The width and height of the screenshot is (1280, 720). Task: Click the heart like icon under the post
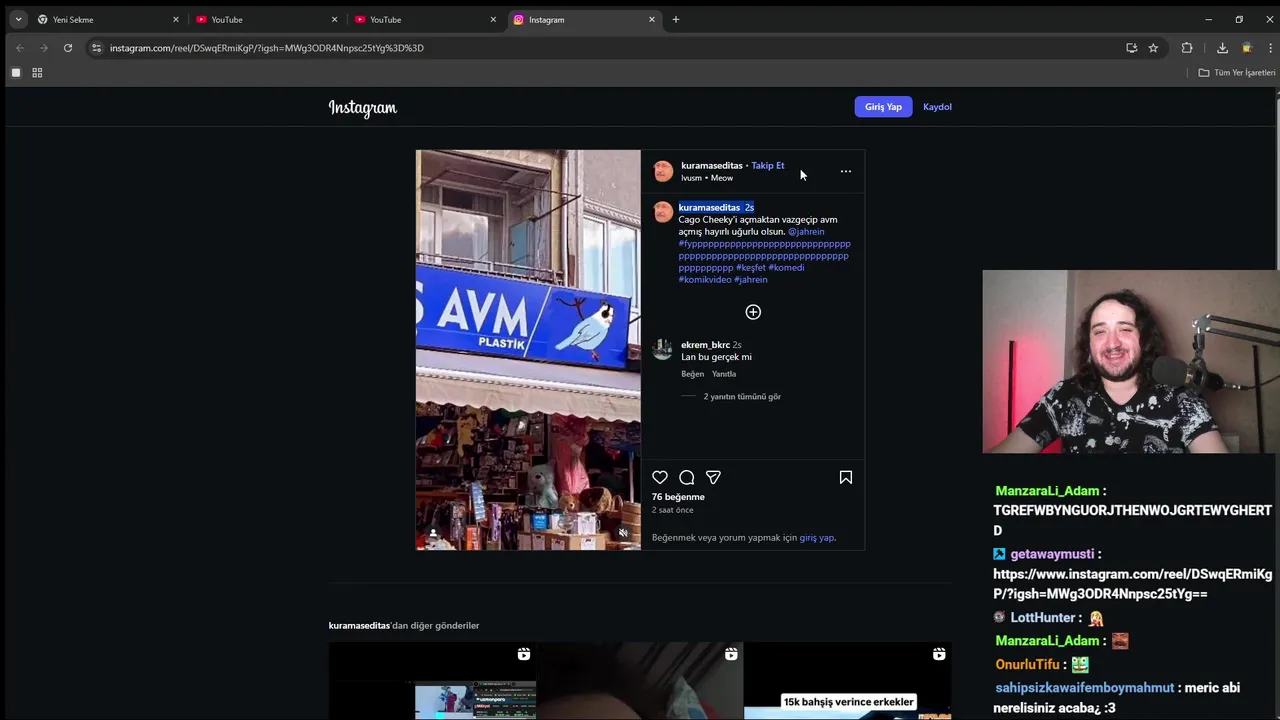tap(660, 478)
